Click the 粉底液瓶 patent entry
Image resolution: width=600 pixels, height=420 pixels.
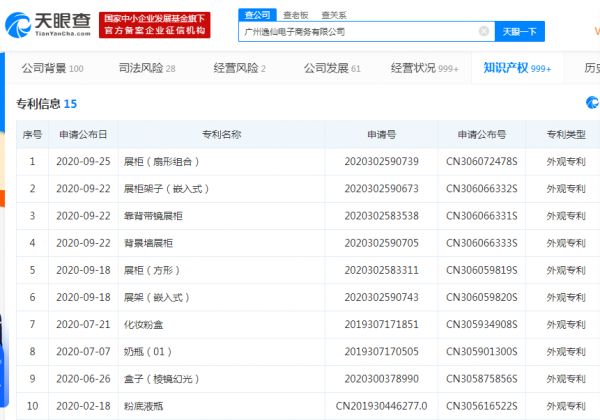pyautogui.click(x=143, y=407)
